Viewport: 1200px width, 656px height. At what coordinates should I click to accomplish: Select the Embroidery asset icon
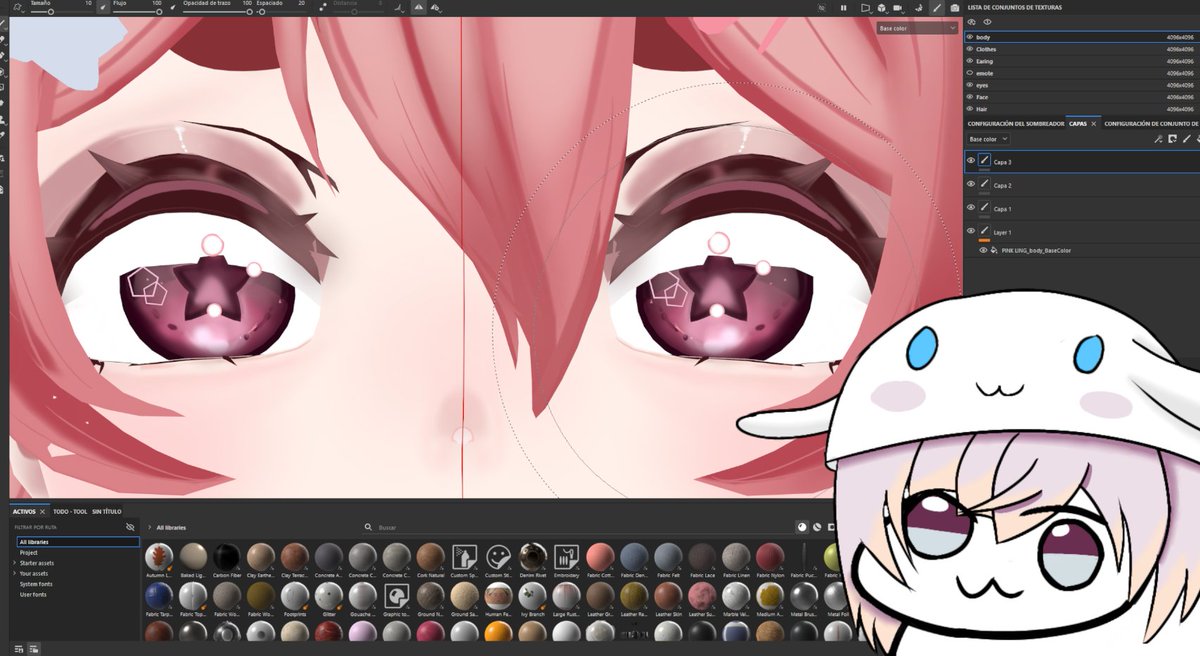click(x=566, y=557)
